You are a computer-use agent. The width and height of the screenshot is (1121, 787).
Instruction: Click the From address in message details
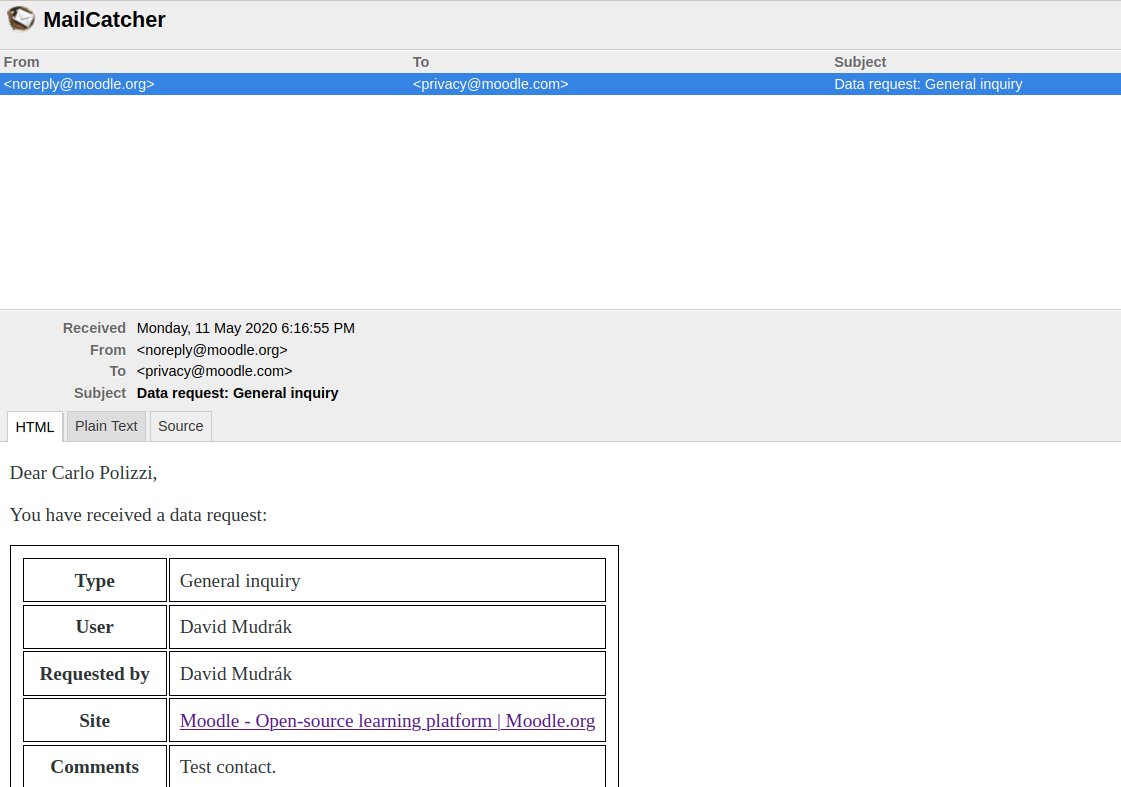[212, 350]
